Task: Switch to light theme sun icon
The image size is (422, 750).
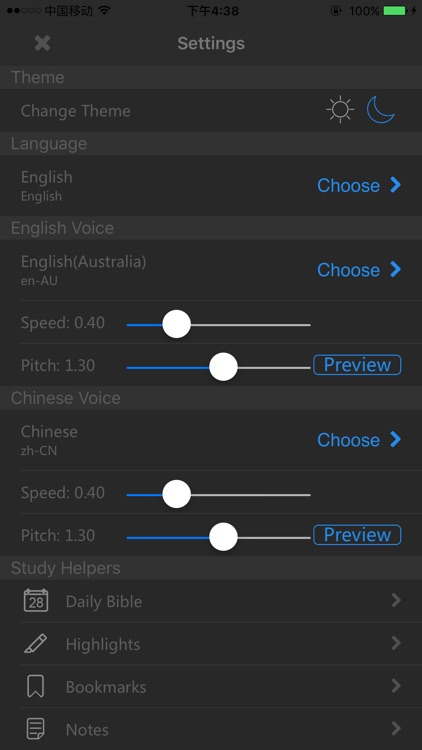Action: 340,110
